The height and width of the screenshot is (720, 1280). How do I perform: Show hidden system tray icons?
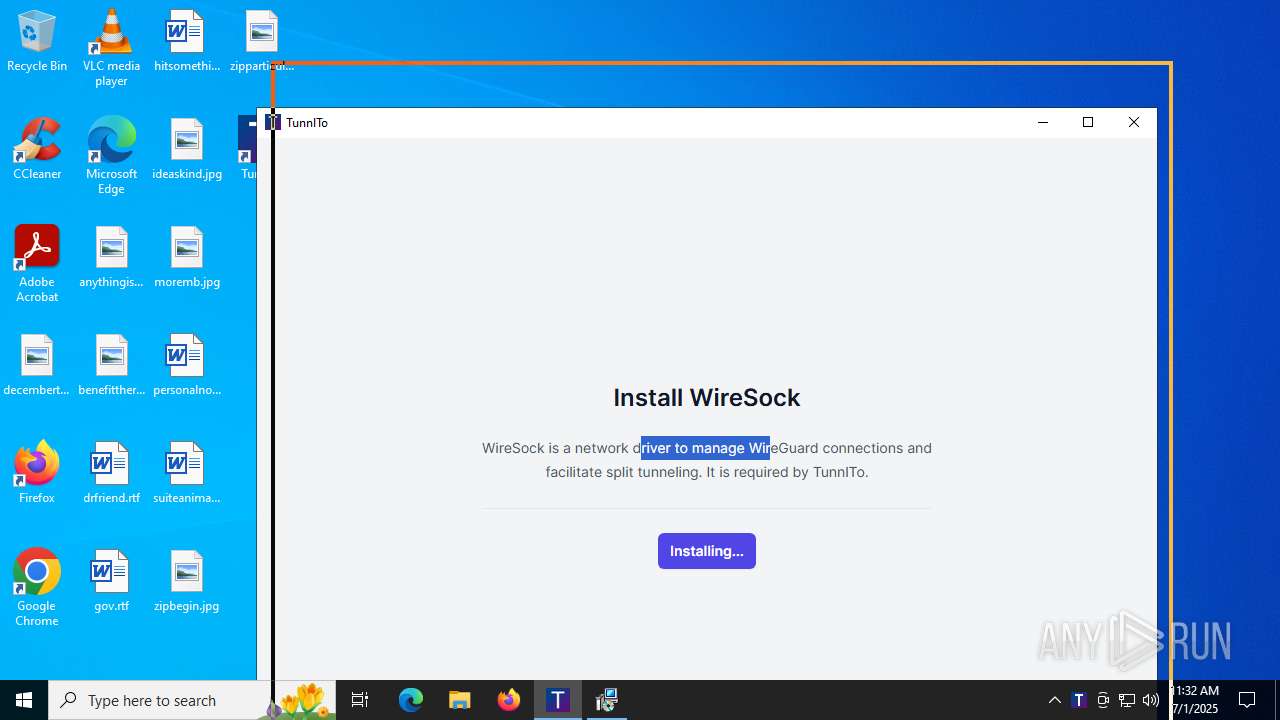[1054, 700]
